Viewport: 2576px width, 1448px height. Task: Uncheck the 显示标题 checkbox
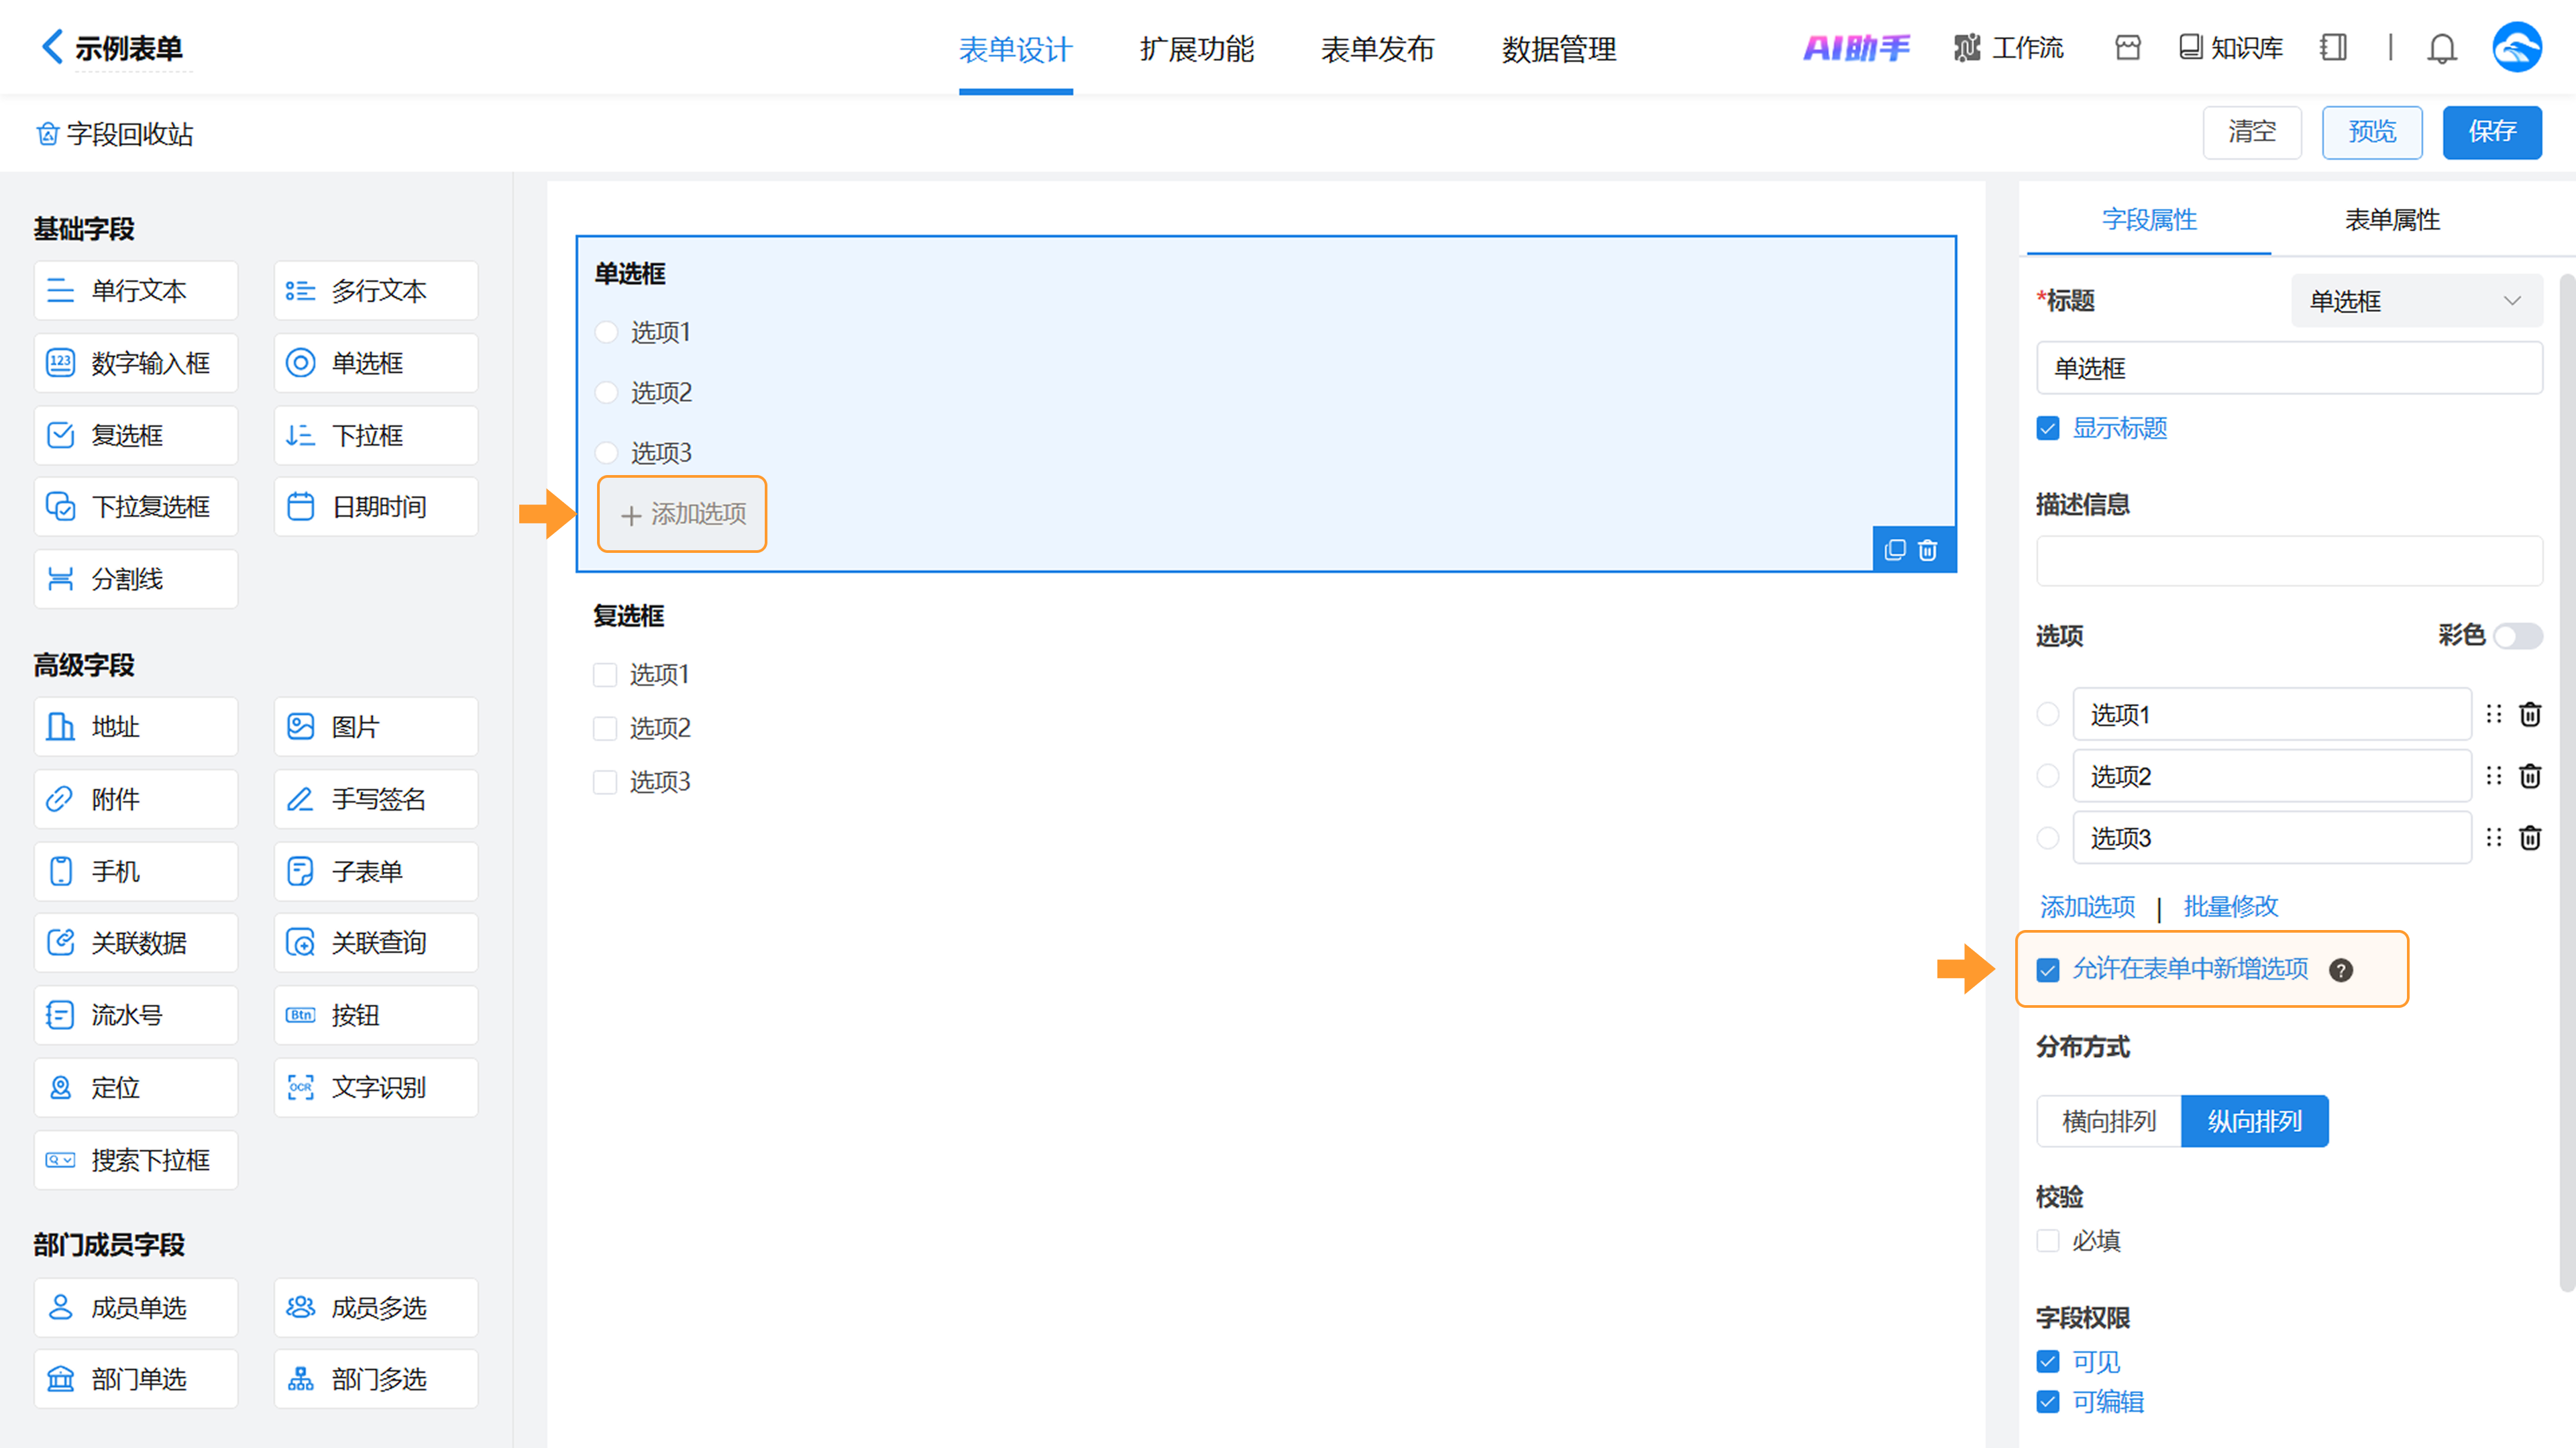coord(2048,429)
